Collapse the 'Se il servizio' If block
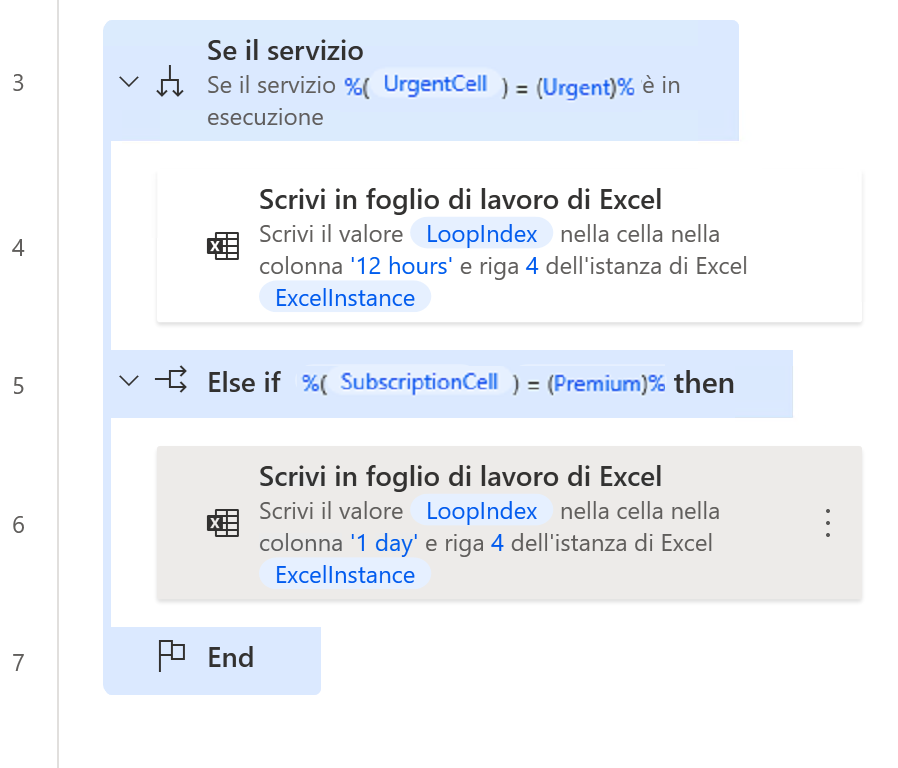 point(128,82)
